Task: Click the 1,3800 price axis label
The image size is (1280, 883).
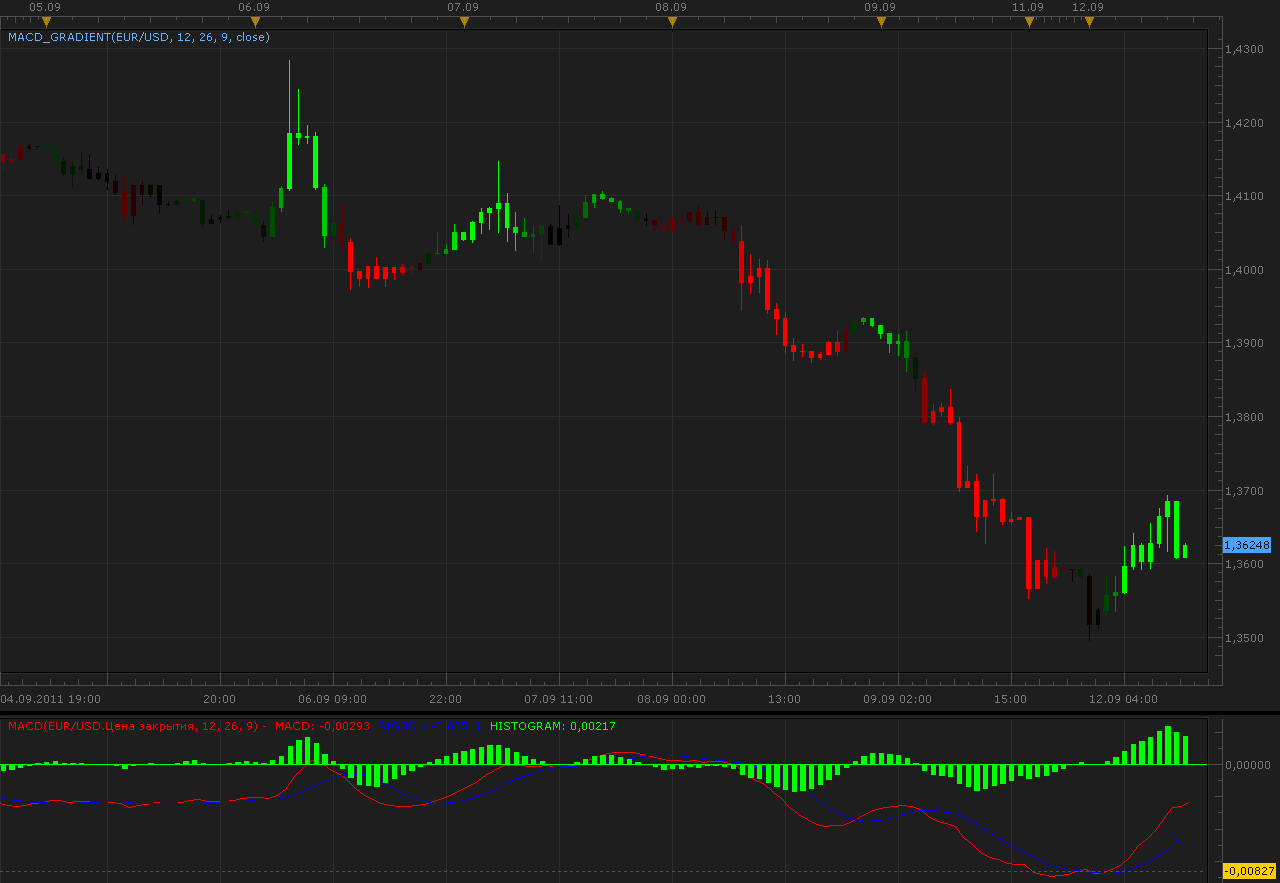Action: [1244, 417]
